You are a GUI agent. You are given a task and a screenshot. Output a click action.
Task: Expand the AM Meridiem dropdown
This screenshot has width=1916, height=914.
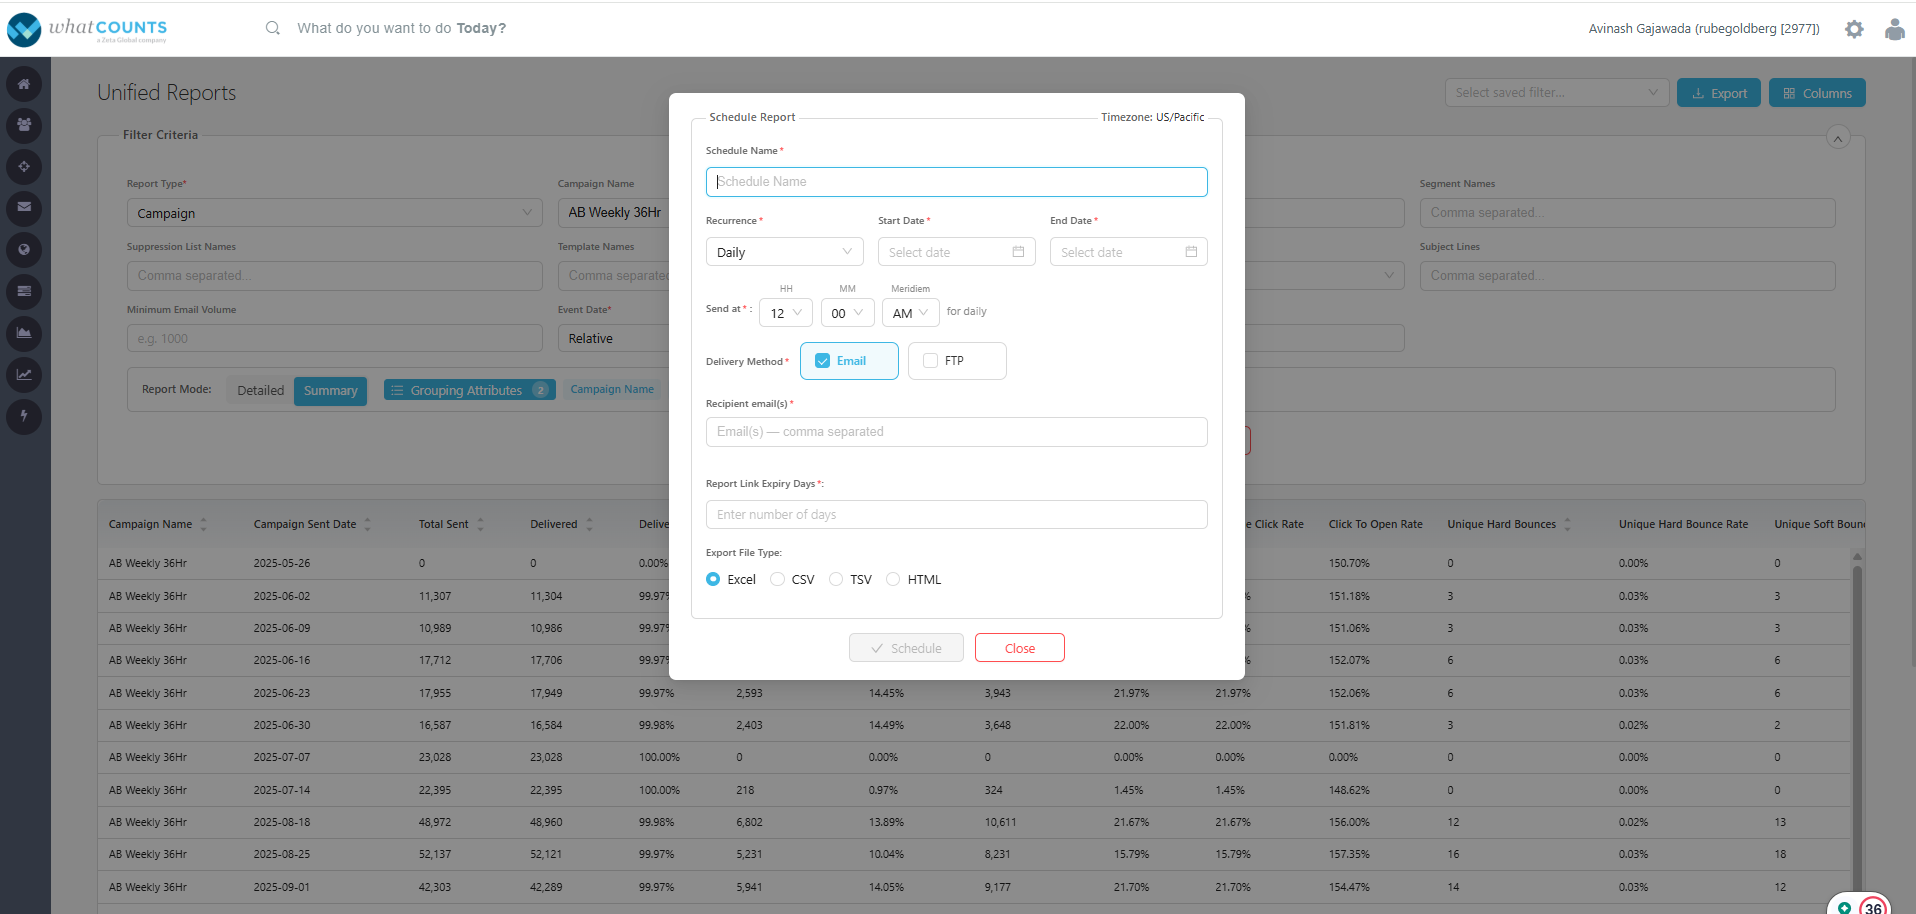click(x=910, y=313)
